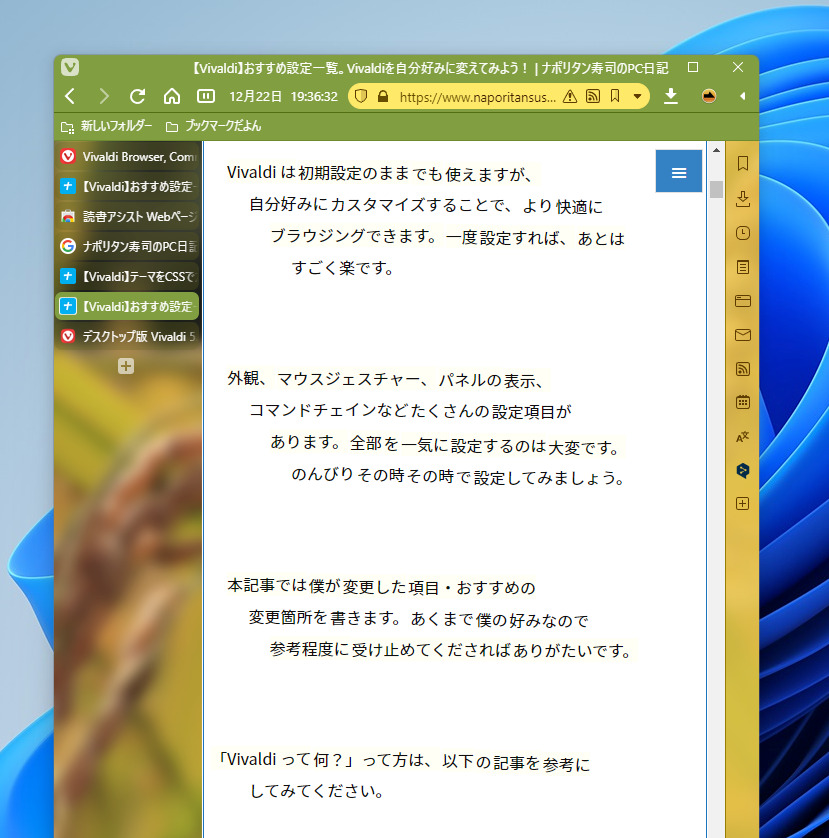This screenshot has width=829, height=838.
Task: Click the orange extension icon in toolbar
Action: pyautogui.click(x=709, y=96)
